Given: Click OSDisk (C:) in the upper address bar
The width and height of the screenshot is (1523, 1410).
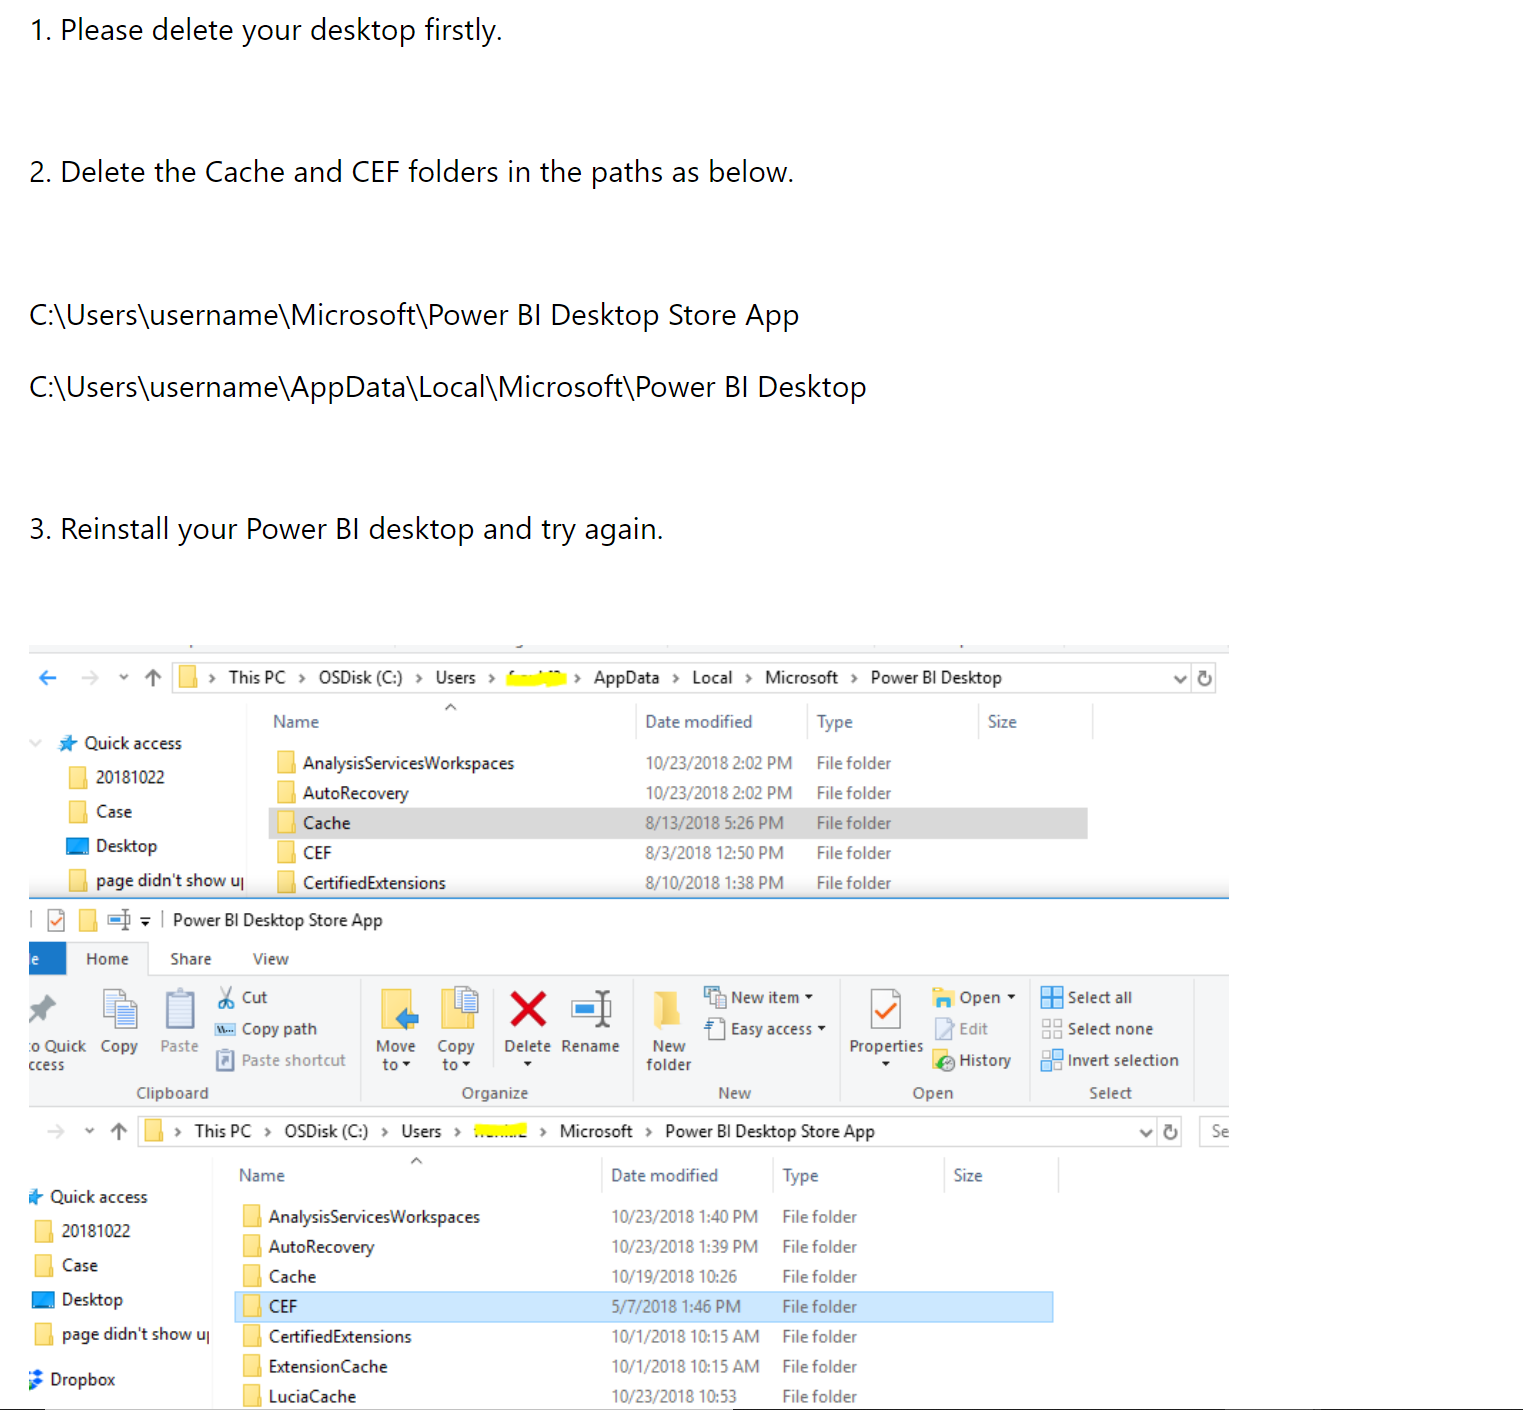Looking at the screenshot, I should (360, 678).
